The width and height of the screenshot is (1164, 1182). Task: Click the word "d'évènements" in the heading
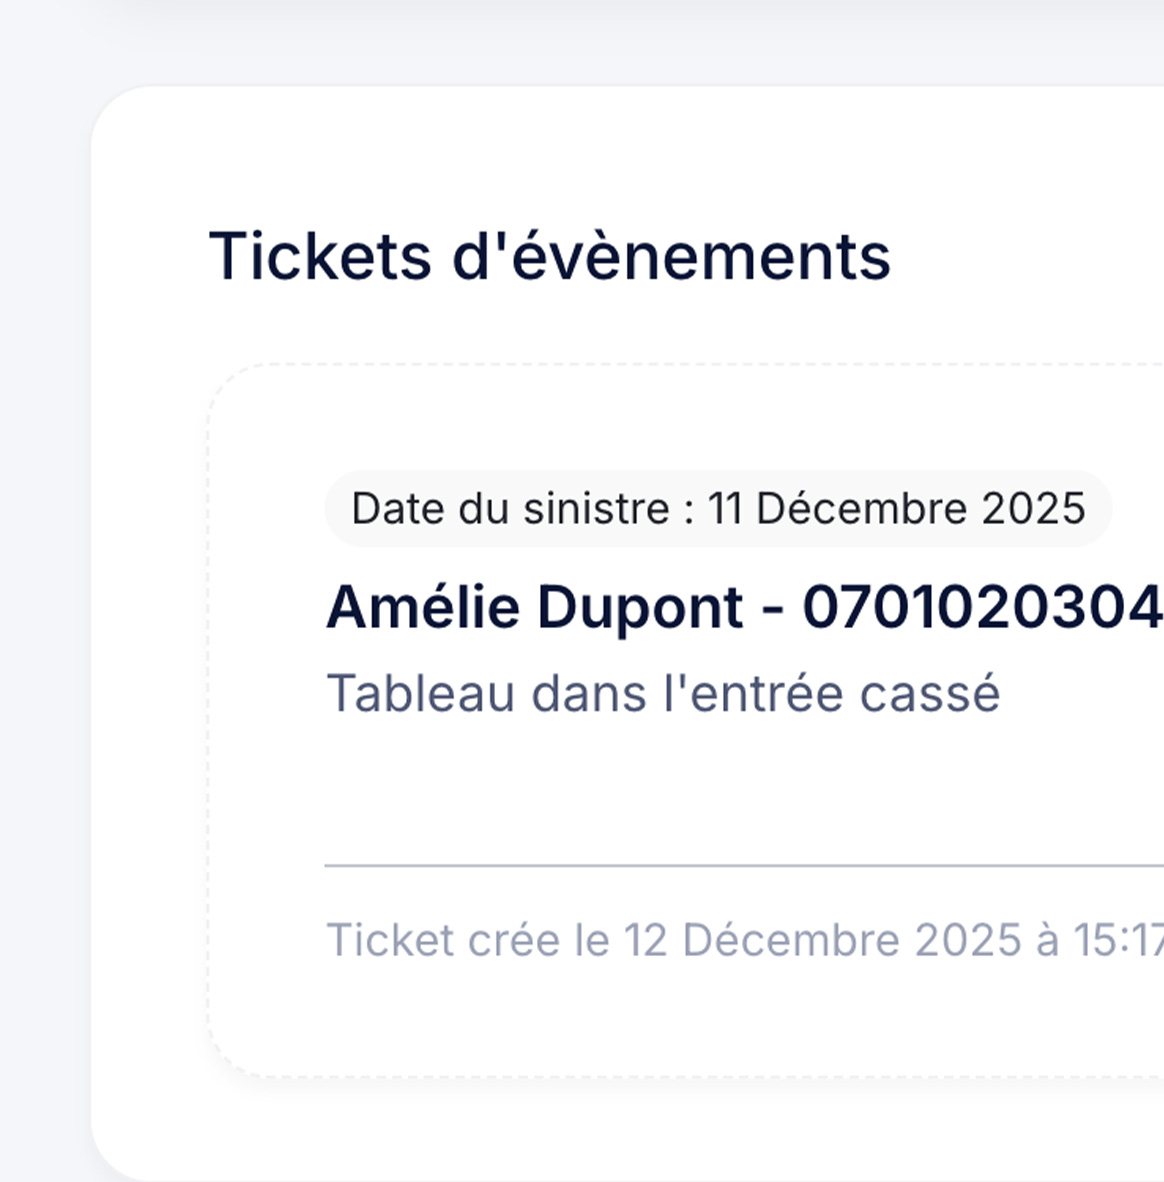coord(670,256)
